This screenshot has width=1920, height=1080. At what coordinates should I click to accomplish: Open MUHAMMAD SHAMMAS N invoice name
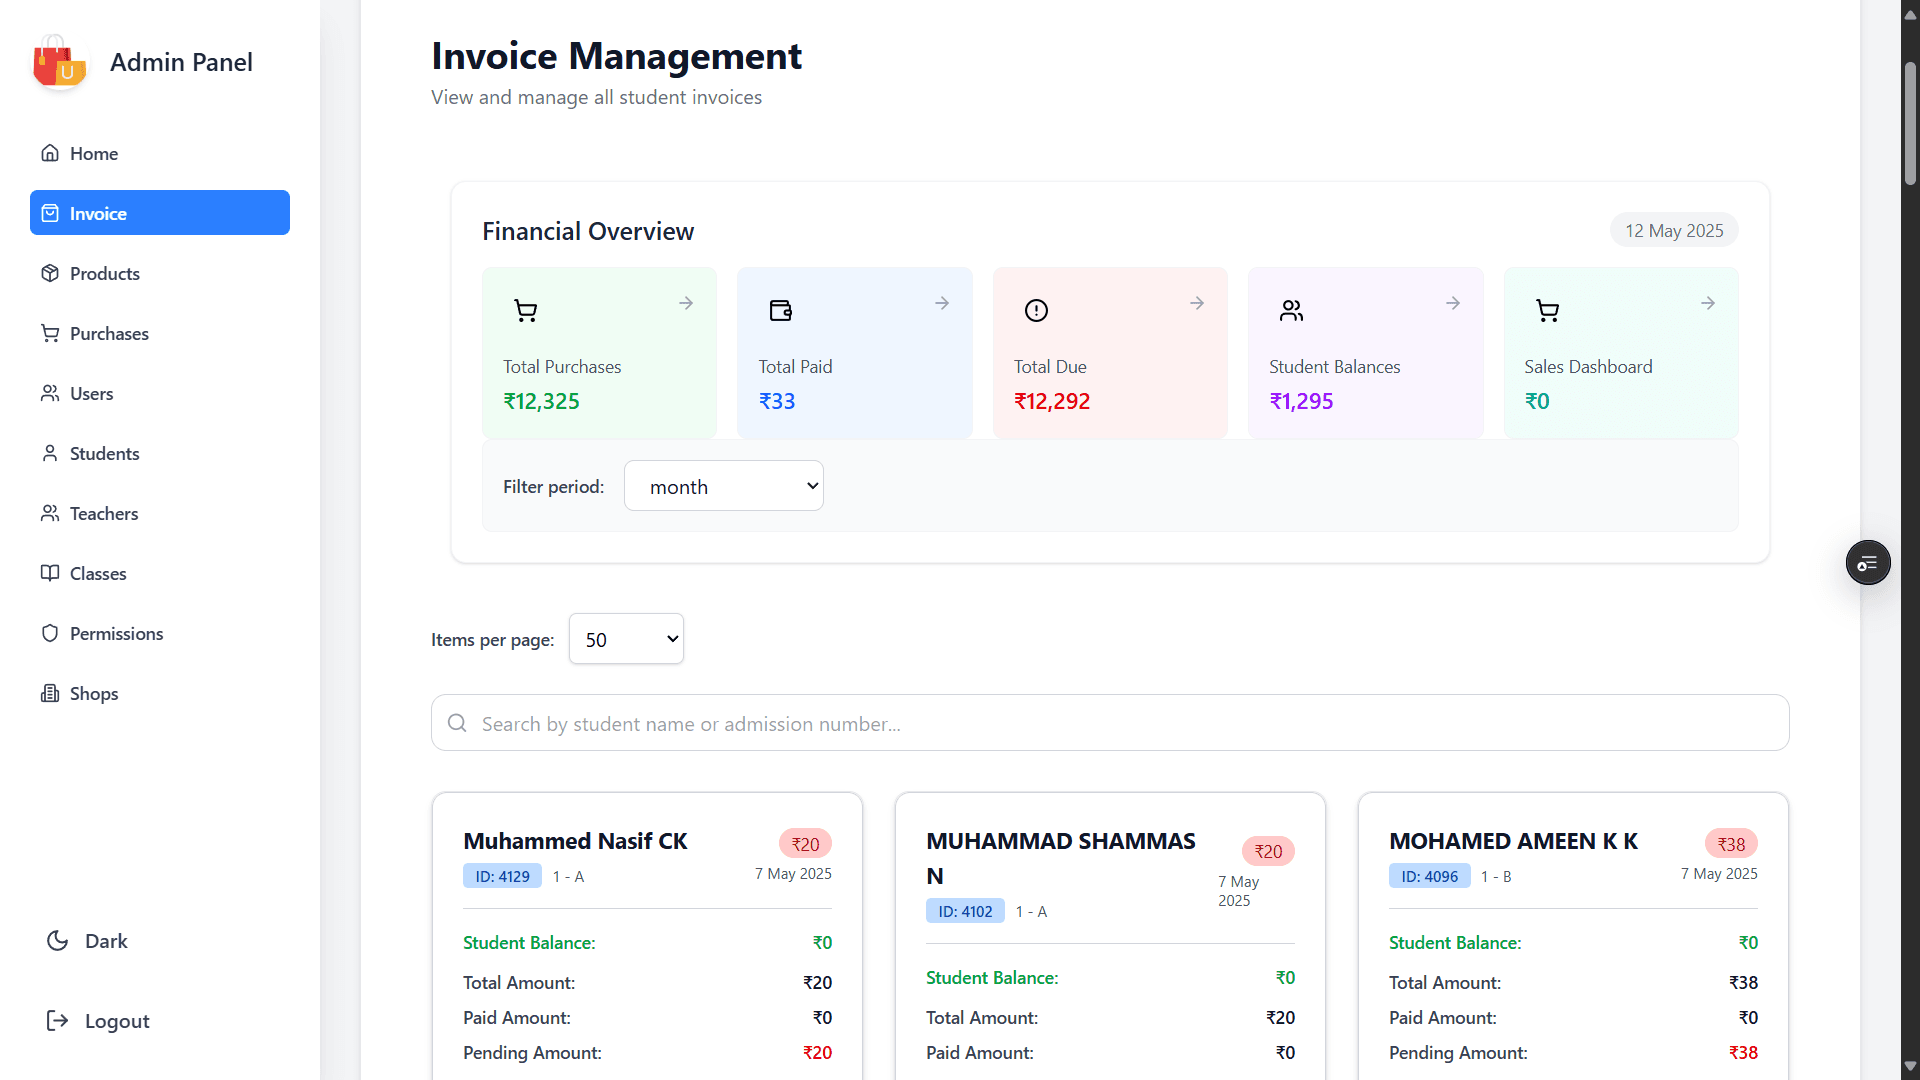(x=1061, y=858)
